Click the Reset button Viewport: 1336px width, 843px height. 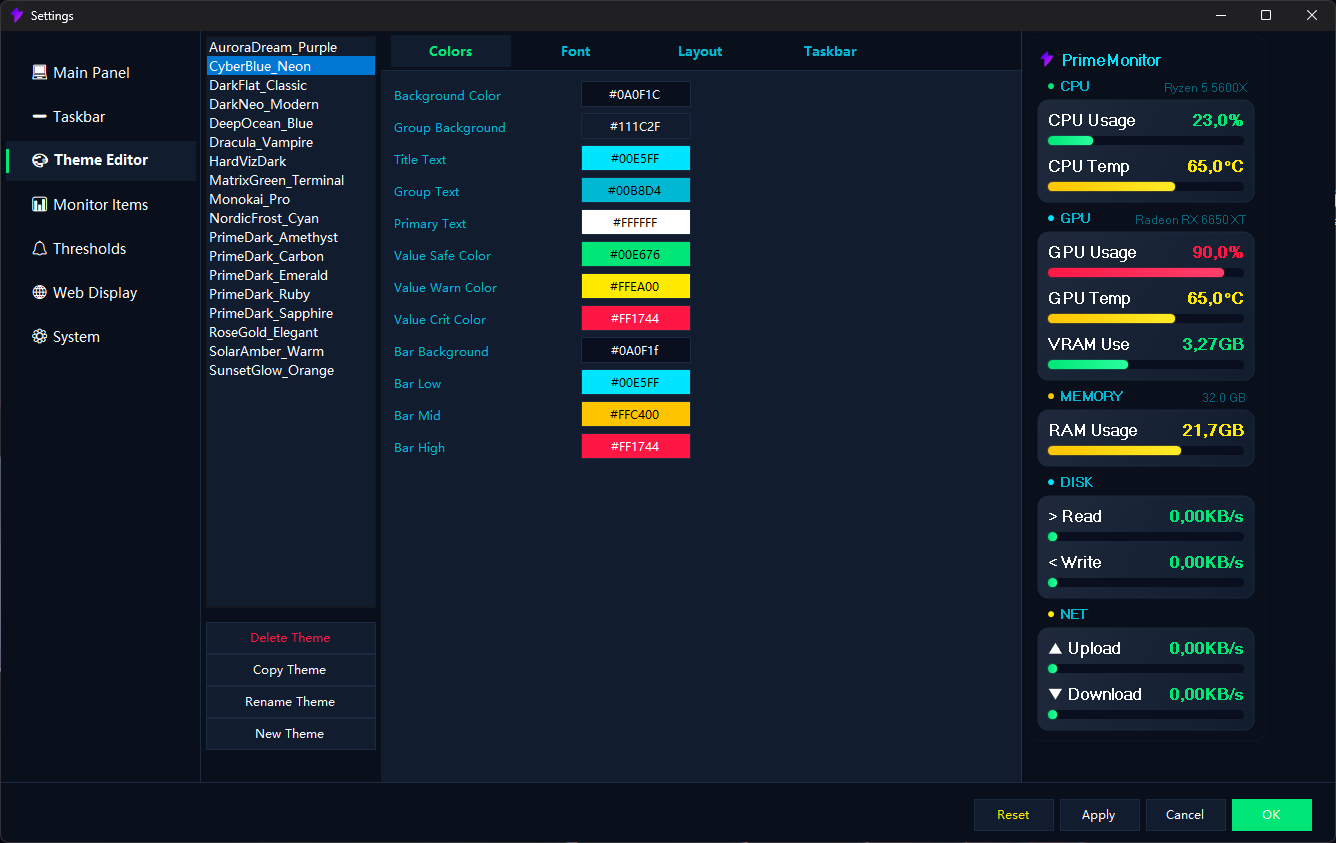coord(1013,814)
